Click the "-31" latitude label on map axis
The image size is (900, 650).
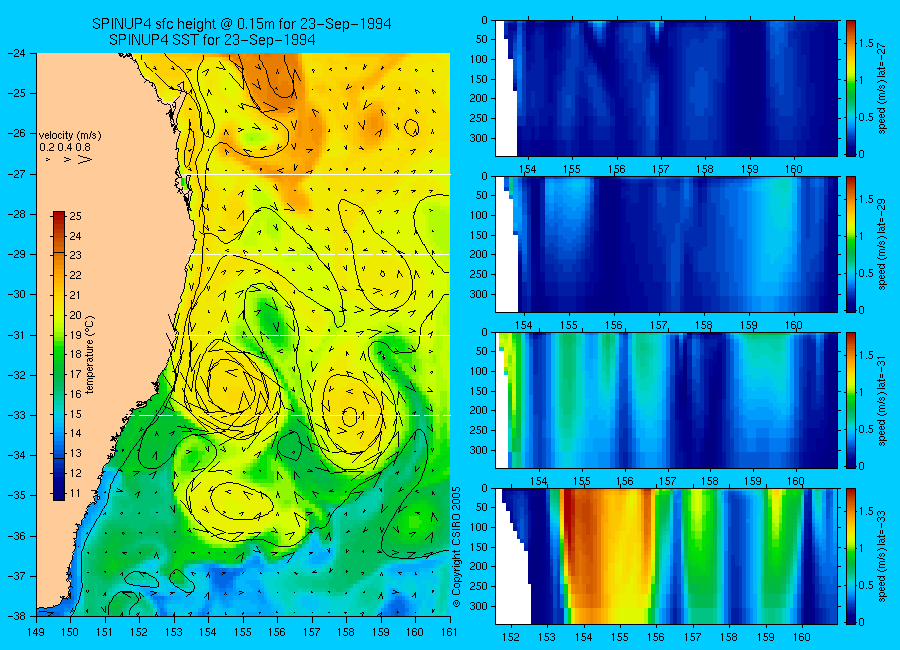pyautogui.click(x=17, y=335)
